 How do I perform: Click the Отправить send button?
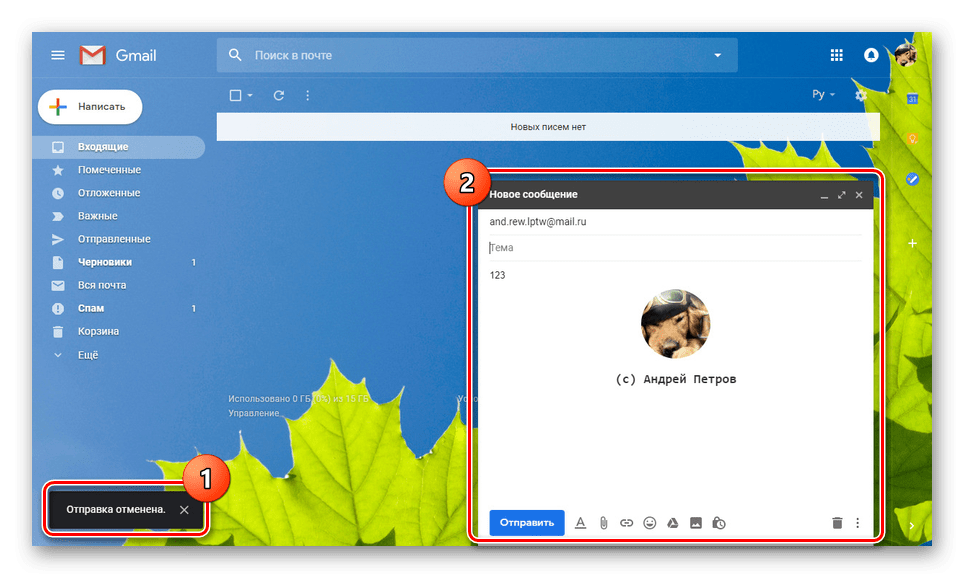[527, 523]
